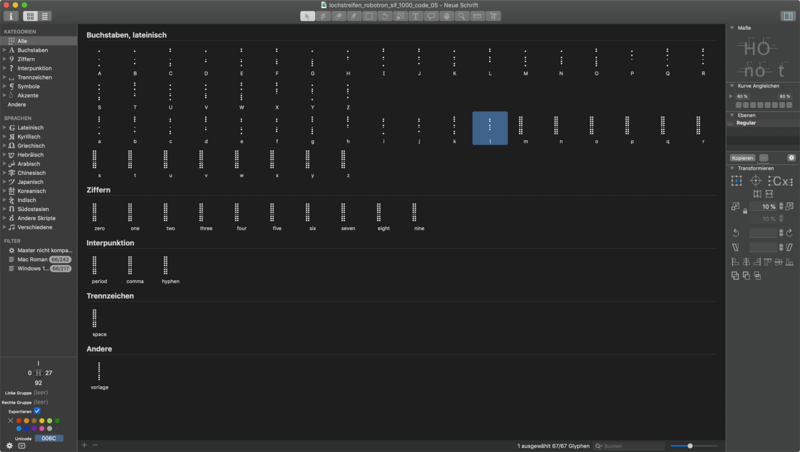Image resolution: width=800 pixels, height=452 pixels.
Task: Click the Unicode value field 006C
Action: coord(48,438)
